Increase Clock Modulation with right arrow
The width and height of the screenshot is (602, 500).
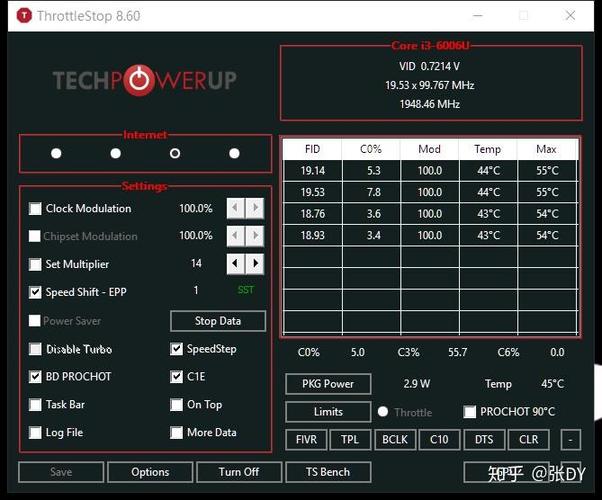[x=255, y=208]
